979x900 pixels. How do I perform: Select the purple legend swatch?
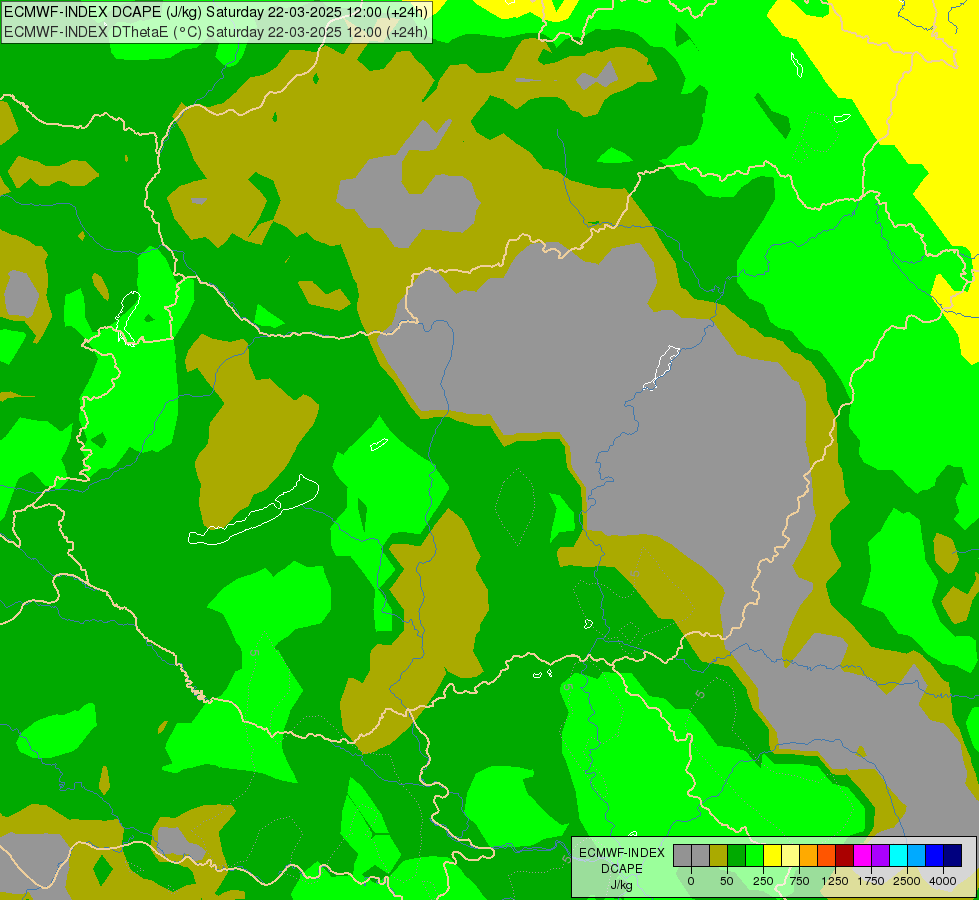(x=880, y=856)
